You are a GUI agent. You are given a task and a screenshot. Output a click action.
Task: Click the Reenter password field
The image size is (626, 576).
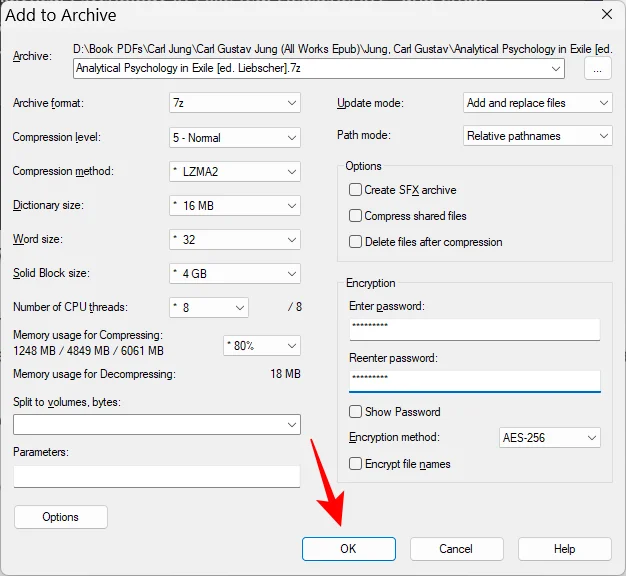click(475, 381)
